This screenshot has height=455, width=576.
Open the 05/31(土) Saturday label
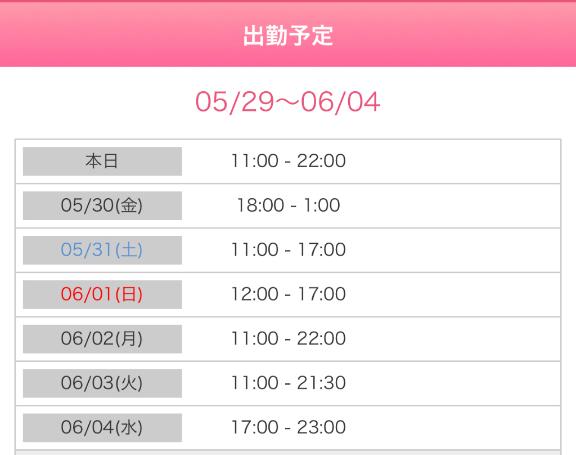tap(102, 250)
